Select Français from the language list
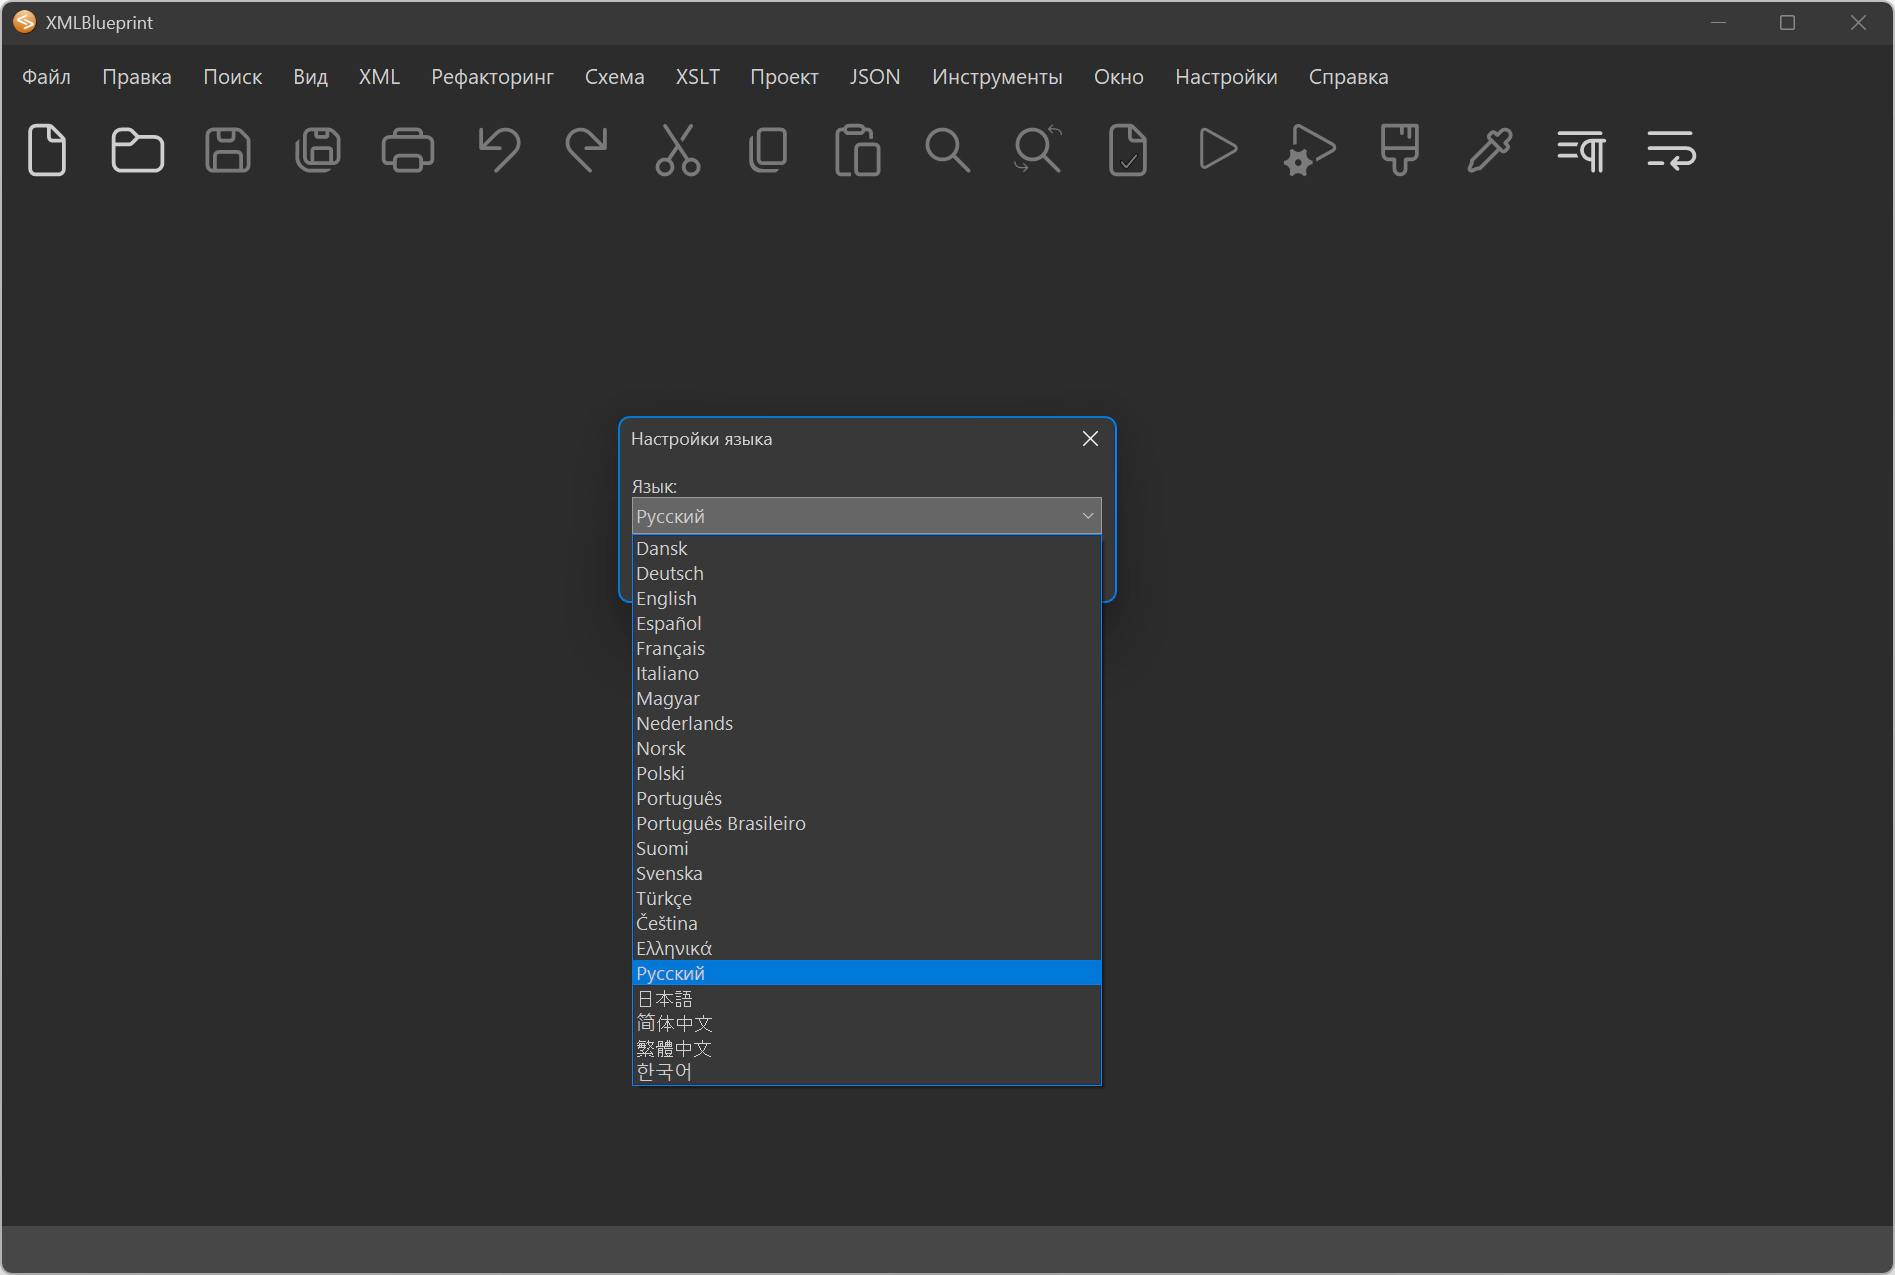 click(x=866, y=648)
